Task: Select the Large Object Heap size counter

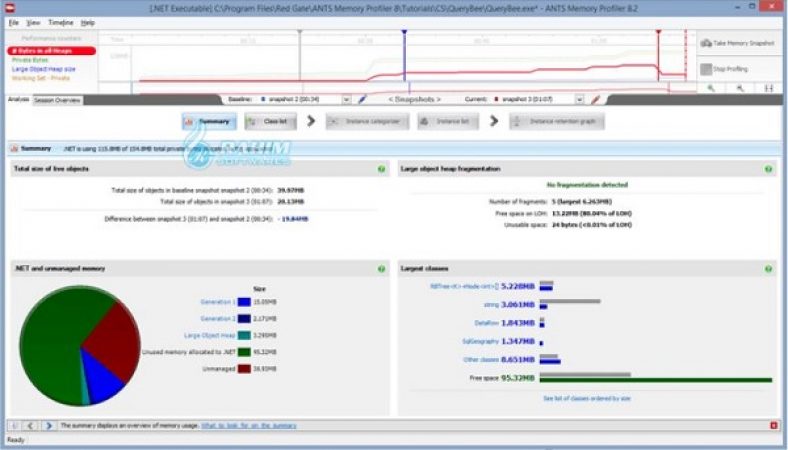Action: click(44, 69)
